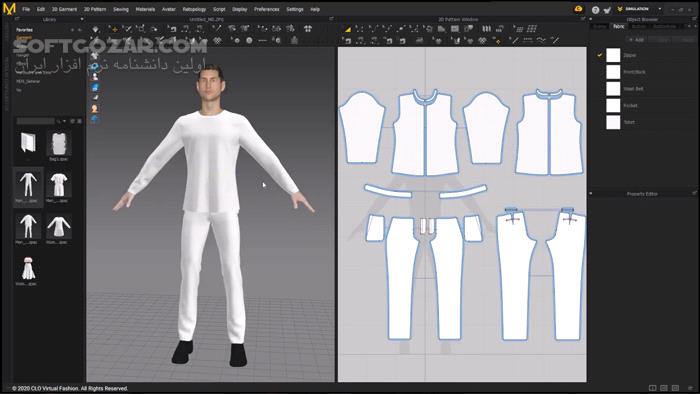
Task: Click the Pocket fabric swatch
Action: [613, 106]
